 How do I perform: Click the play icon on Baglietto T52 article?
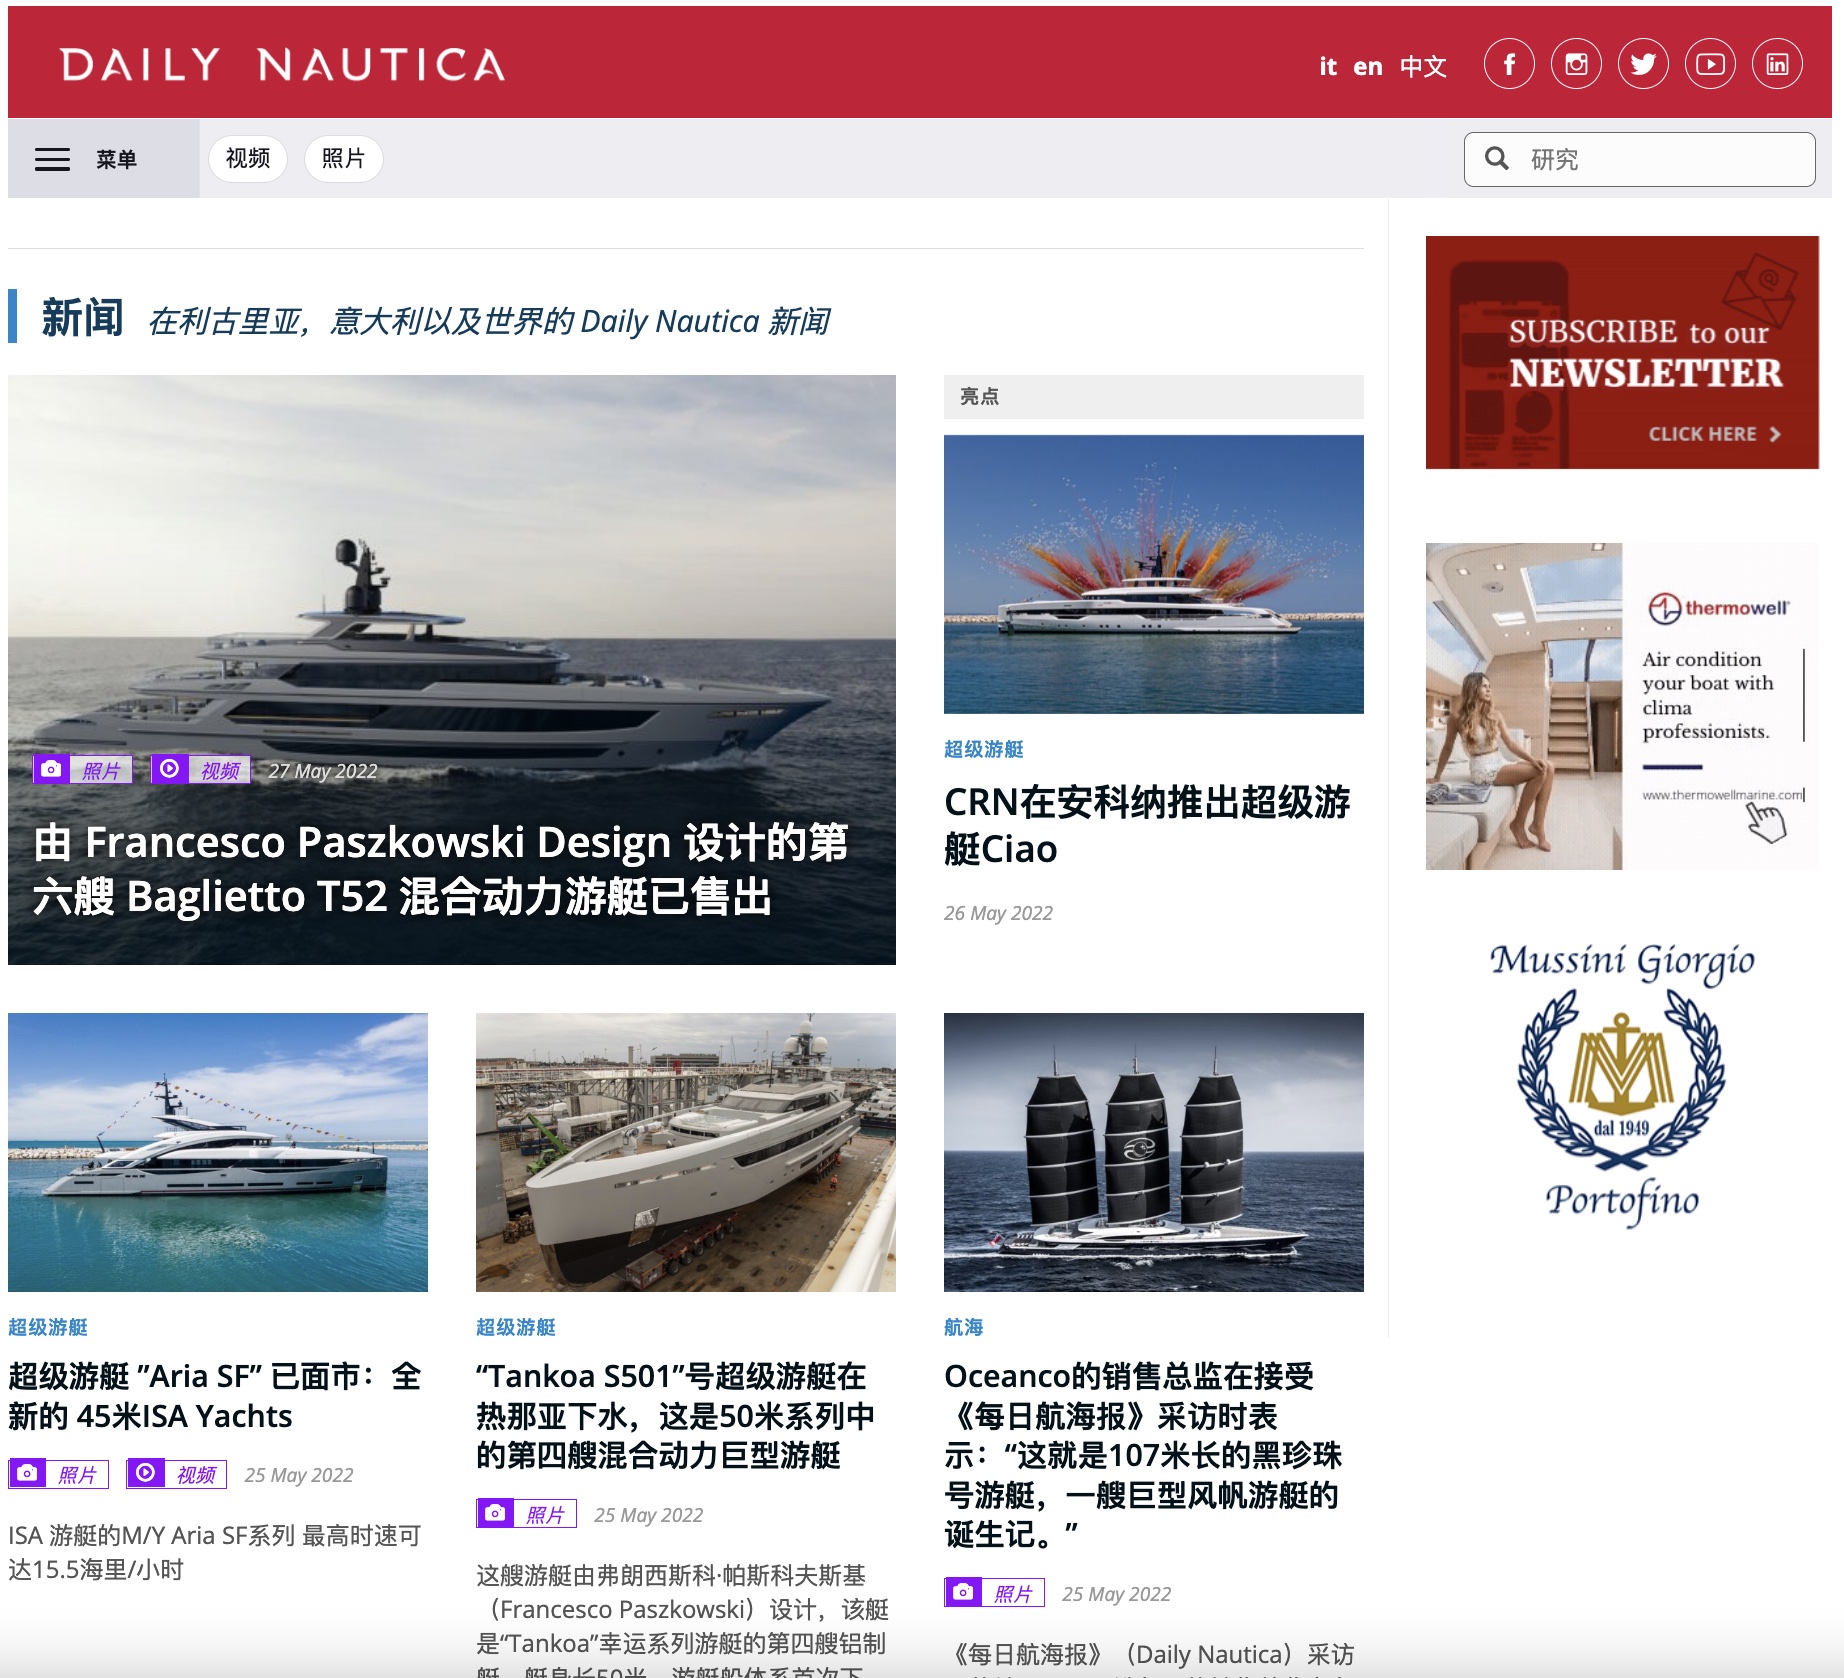pos(170,769)
